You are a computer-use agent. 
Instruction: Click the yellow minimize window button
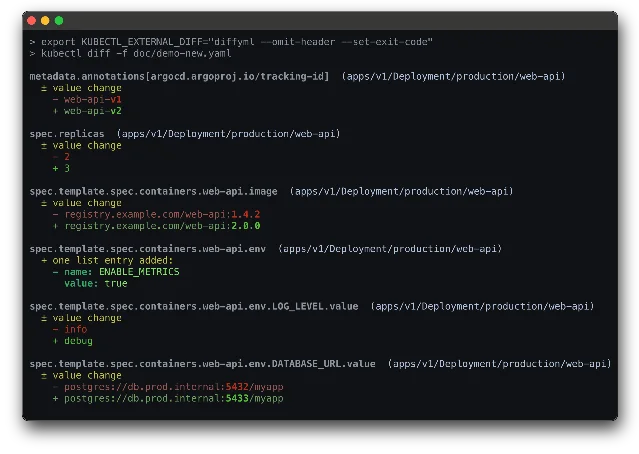click(x=45, y=21)
